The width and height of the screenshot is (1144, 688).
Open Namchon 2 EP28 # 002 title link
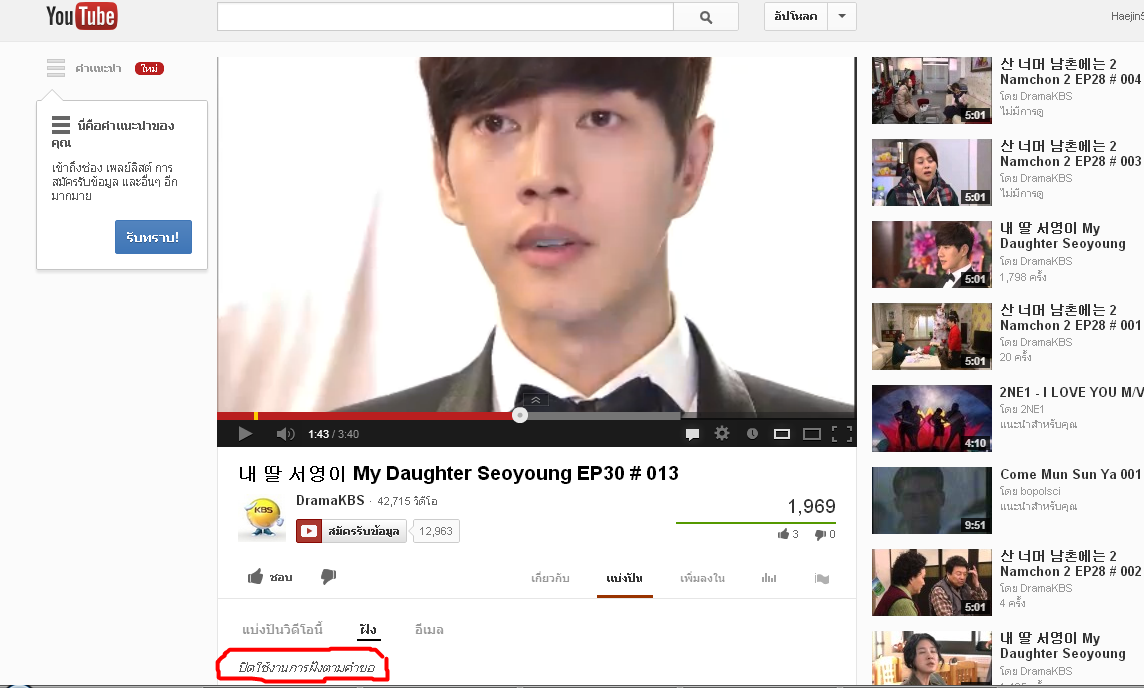[1070, 564]
